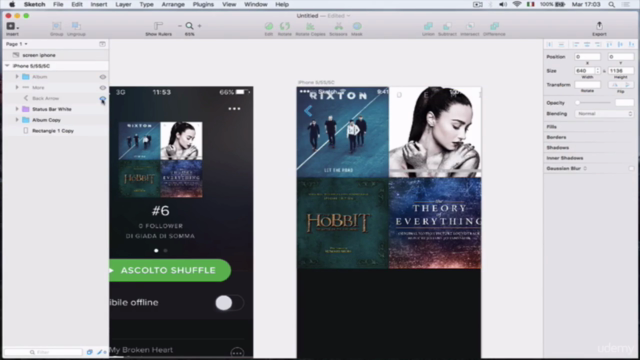The image size is (640, 360).
Task: Click the Rotate Copies icon
Action: [310, 26]
